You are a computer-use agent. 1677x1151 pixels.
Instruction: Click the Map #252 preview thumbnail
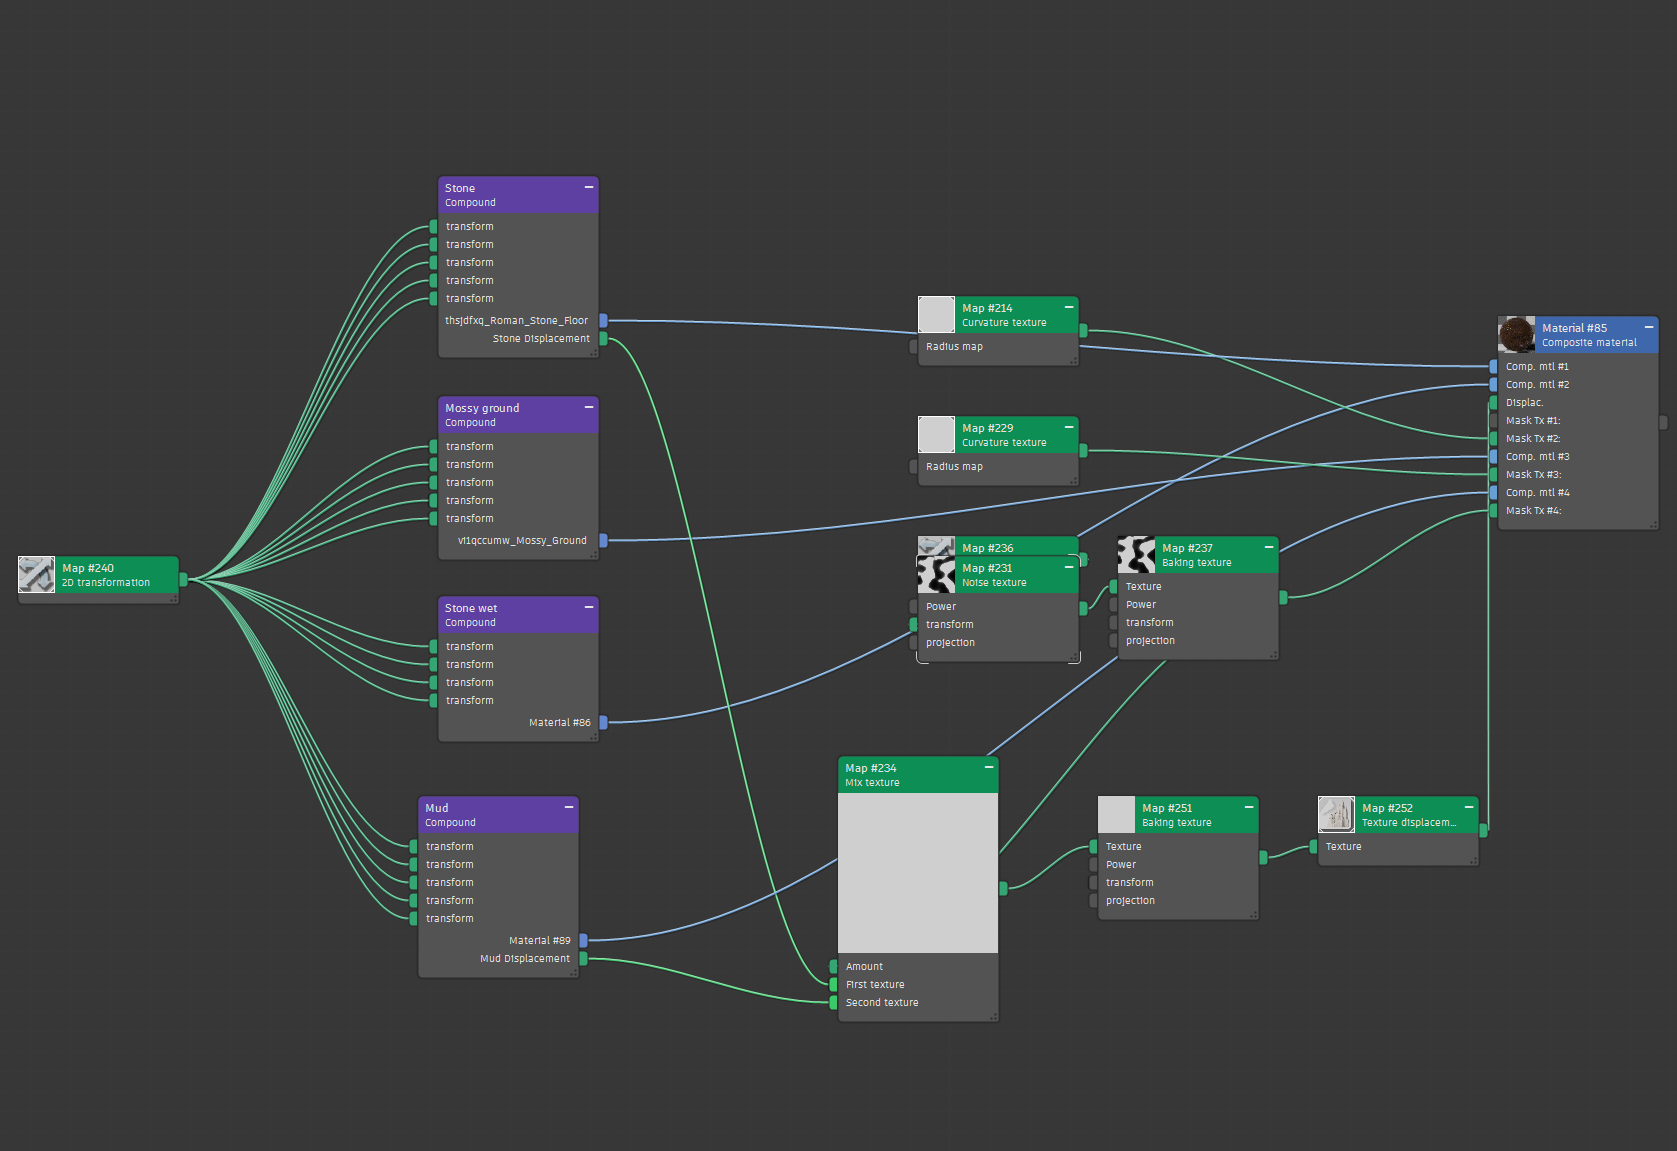(1336, 815)
